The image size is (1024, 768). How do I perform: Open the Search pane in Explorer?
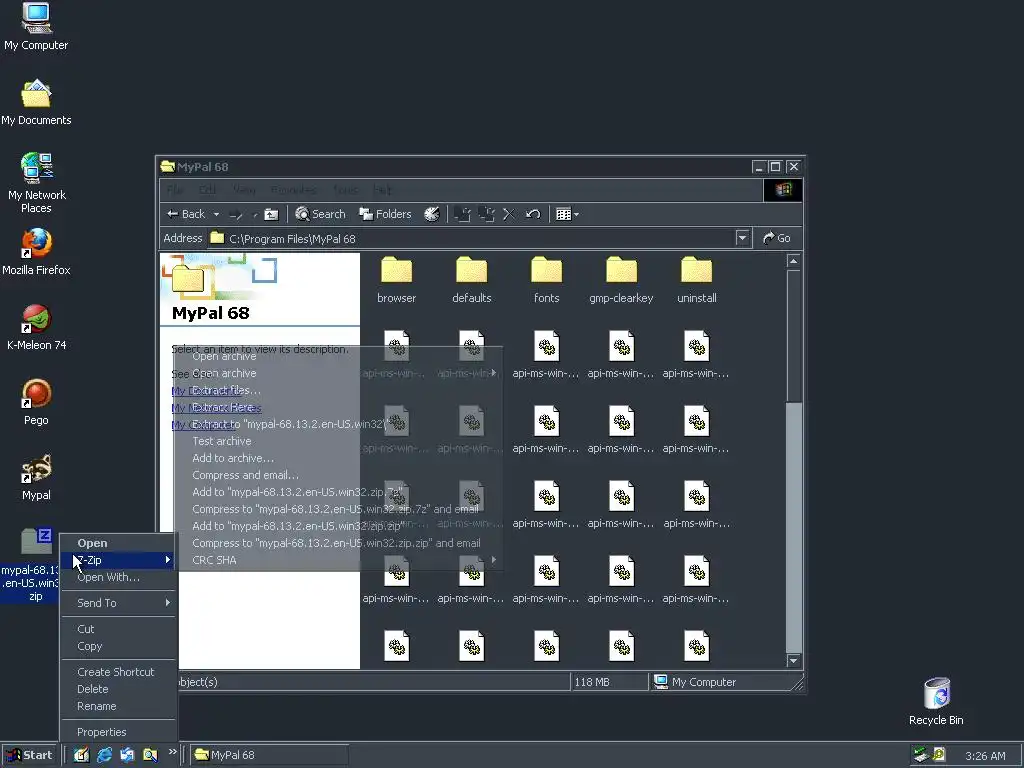click(320, 214)
